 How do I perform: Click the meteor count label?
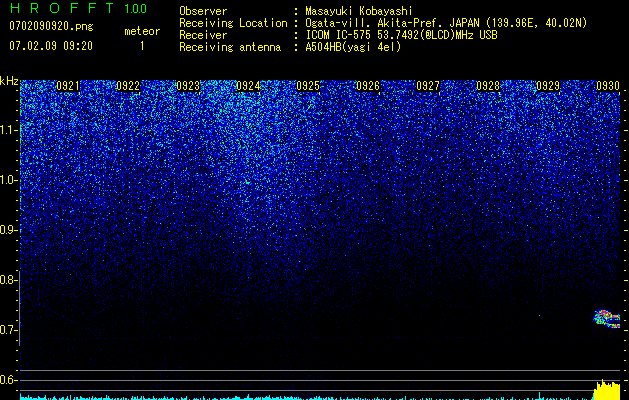(142, 31)
